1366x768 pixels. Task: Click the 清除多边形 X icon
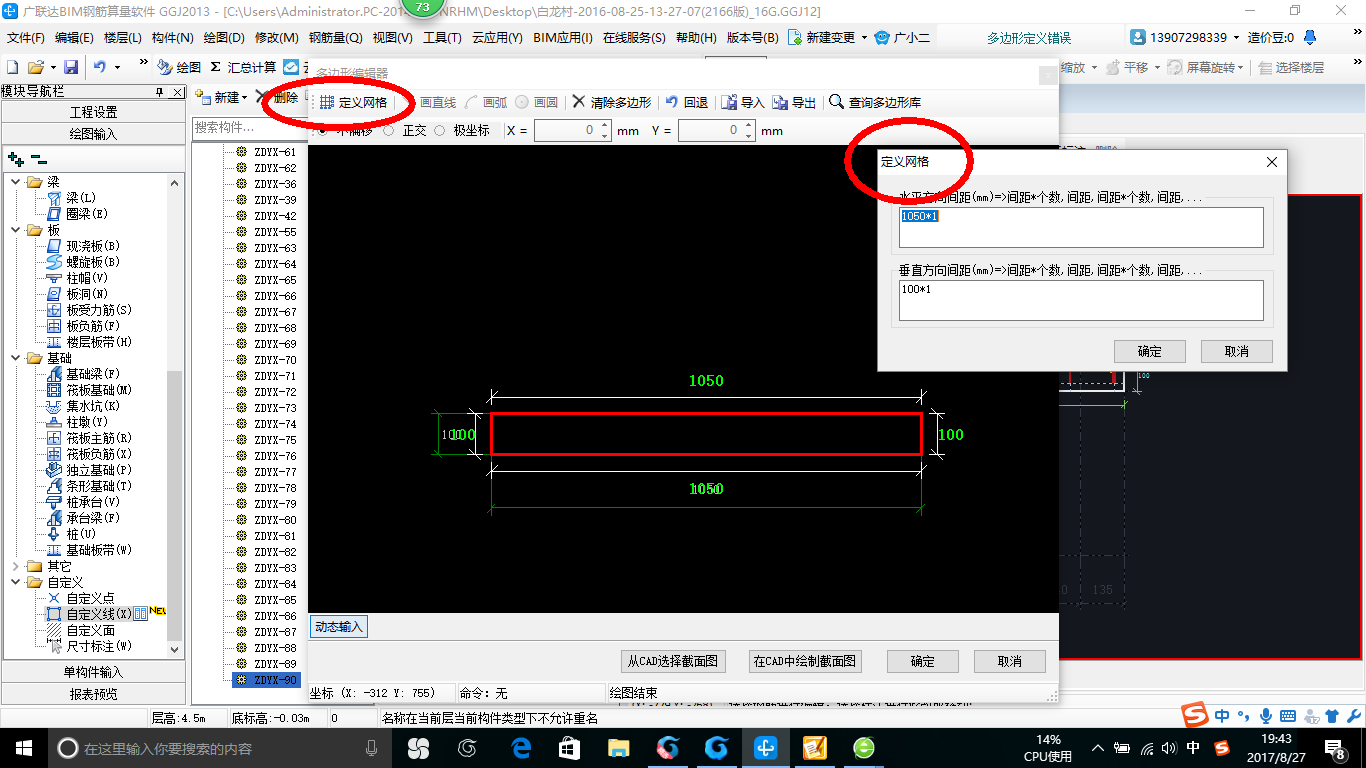click(579, 102)
